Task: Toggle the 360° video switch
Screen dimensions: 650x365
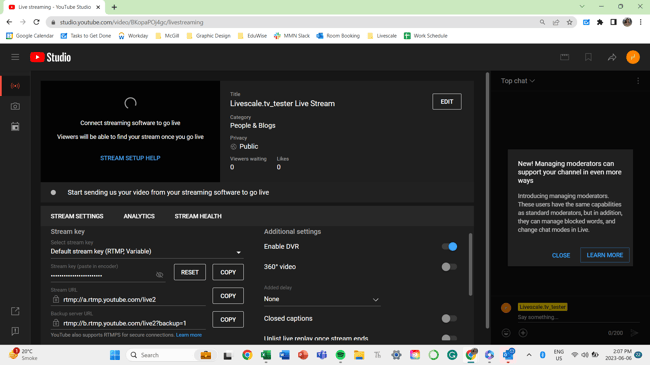Action: (x=449, y=267)
